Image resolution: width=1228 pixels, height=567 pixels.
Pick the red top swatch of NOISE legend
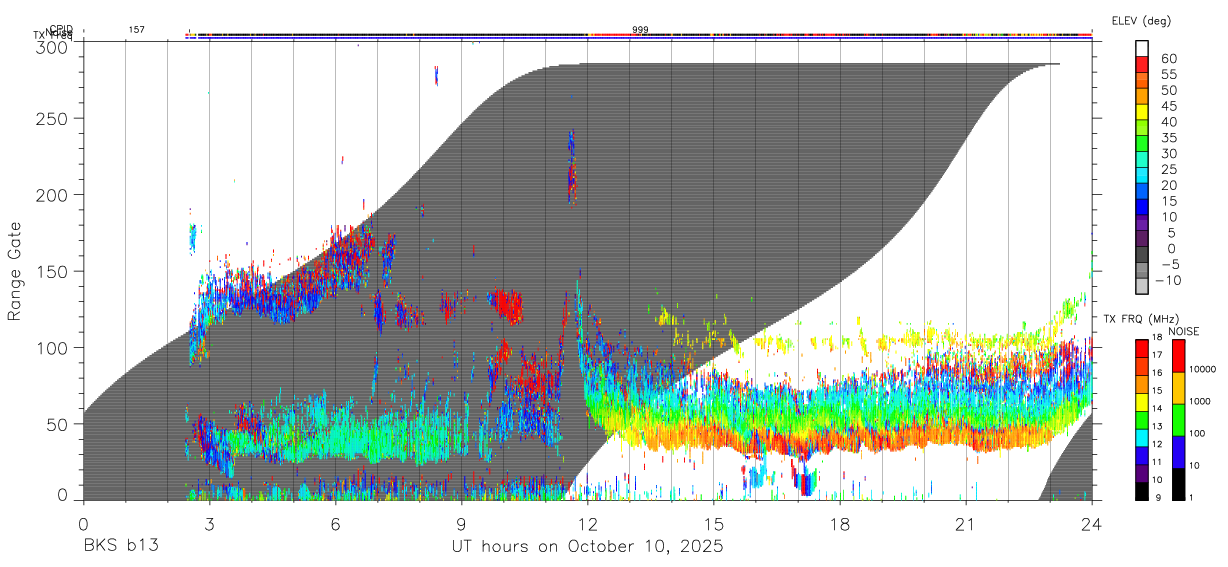click(x=1178, y=356)
